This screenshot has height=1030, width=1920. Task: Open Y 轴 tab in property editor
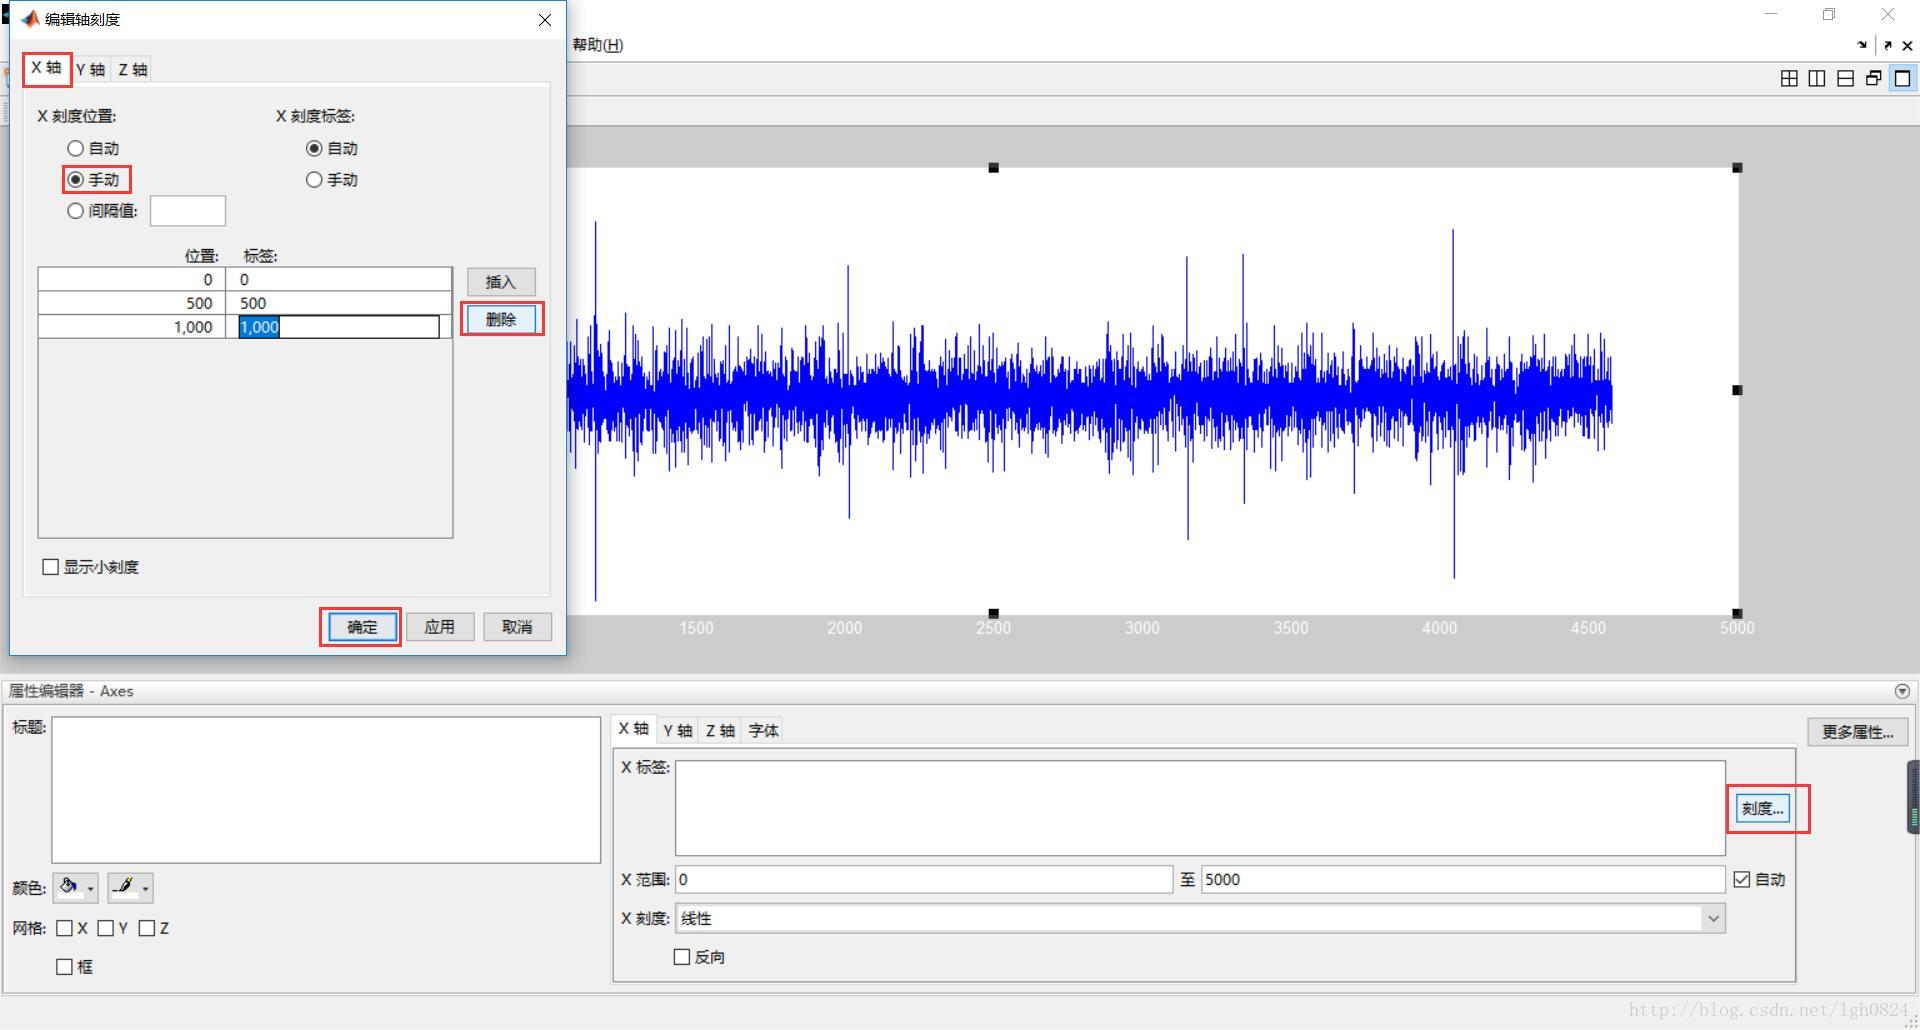pyautogui.click(x=678, y=731)
